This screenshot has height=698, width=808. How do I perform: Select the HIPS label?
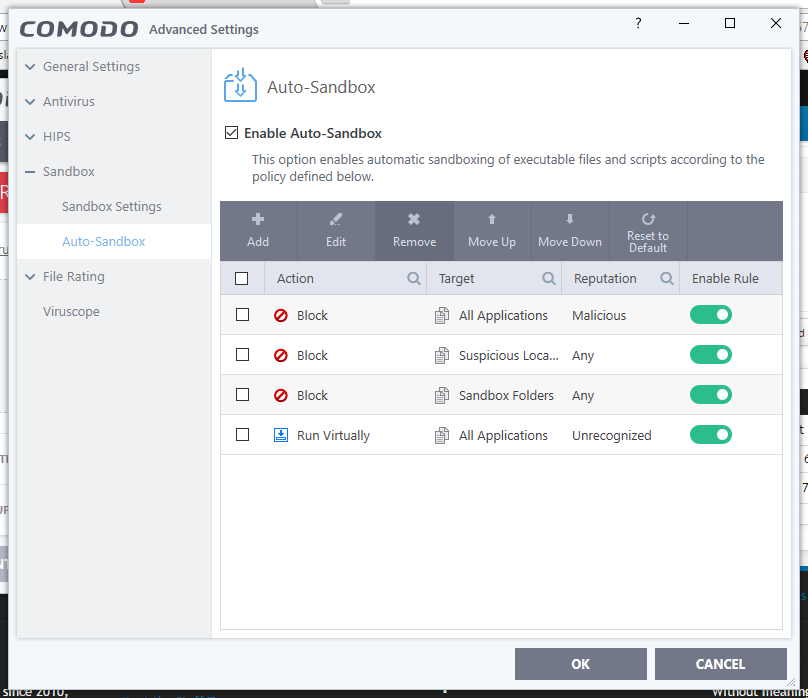point(57,137)
